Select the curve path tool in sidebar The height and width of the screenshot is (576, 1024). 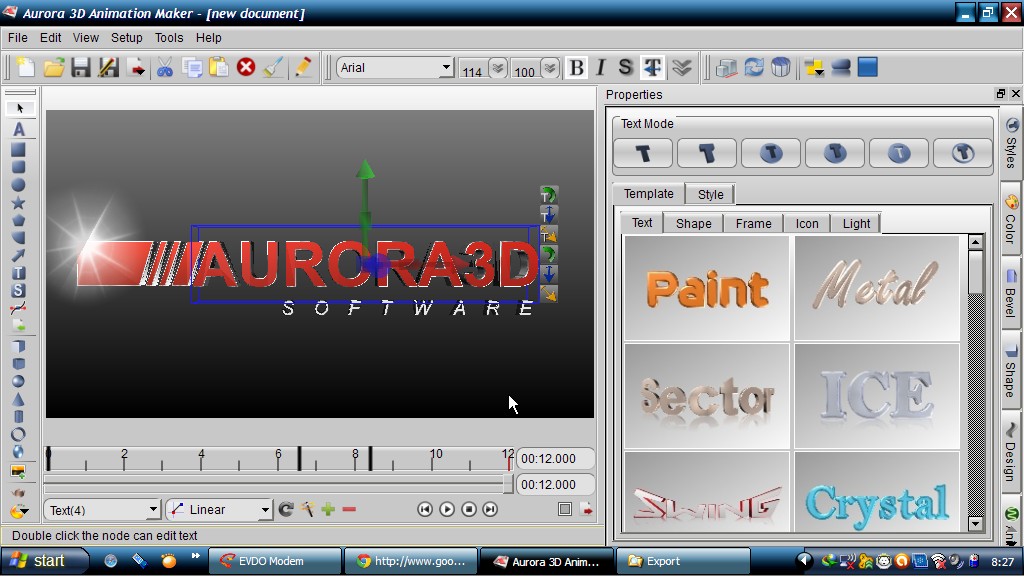point(18,308)
